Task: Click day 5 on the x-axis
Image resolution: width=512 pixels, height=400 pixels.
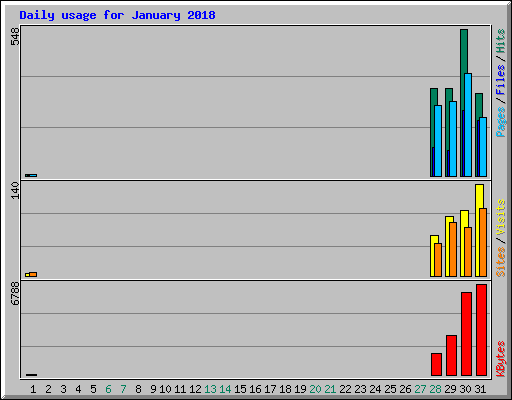Action: 93,389
